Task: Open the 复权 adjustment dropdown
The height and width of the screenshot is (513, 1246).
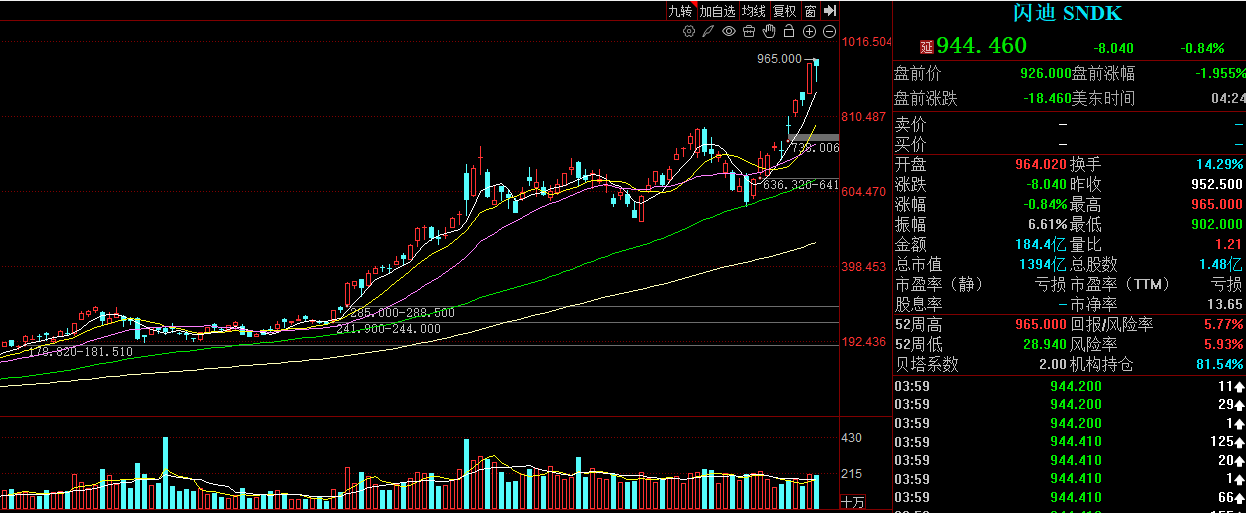Action: coord(785,11)
